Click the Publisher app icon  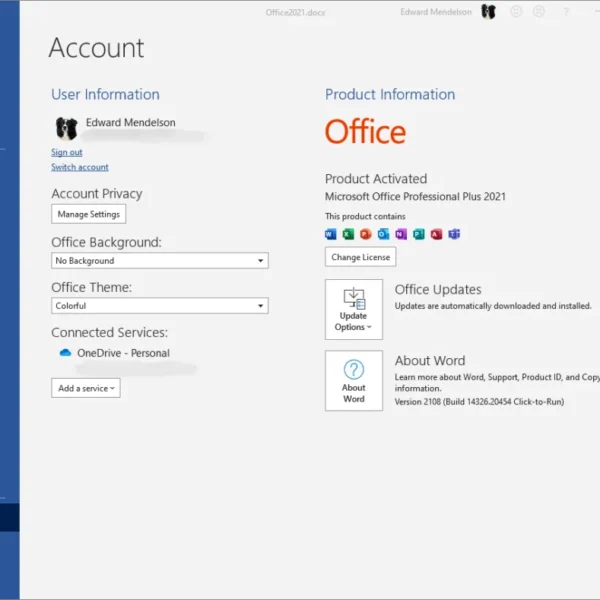tap(419, 234)
